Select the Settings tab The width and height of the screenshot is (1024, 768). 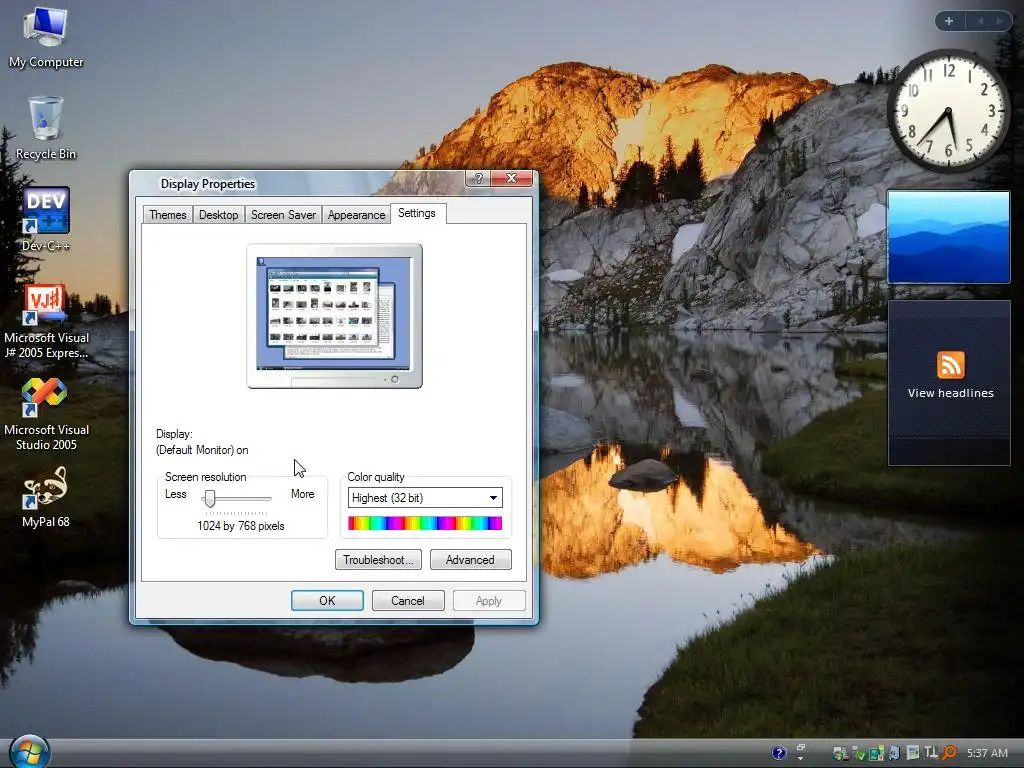[x=417, y=213]
